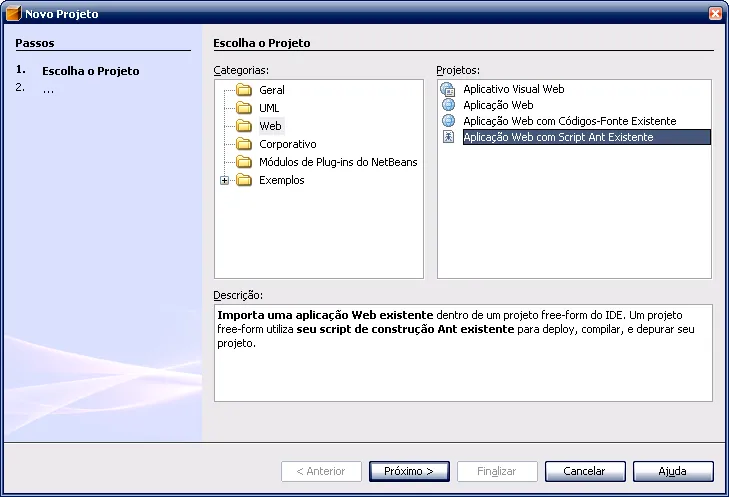Open help with the Ajuda button
The image size is (729, 497).
[673, 471]
